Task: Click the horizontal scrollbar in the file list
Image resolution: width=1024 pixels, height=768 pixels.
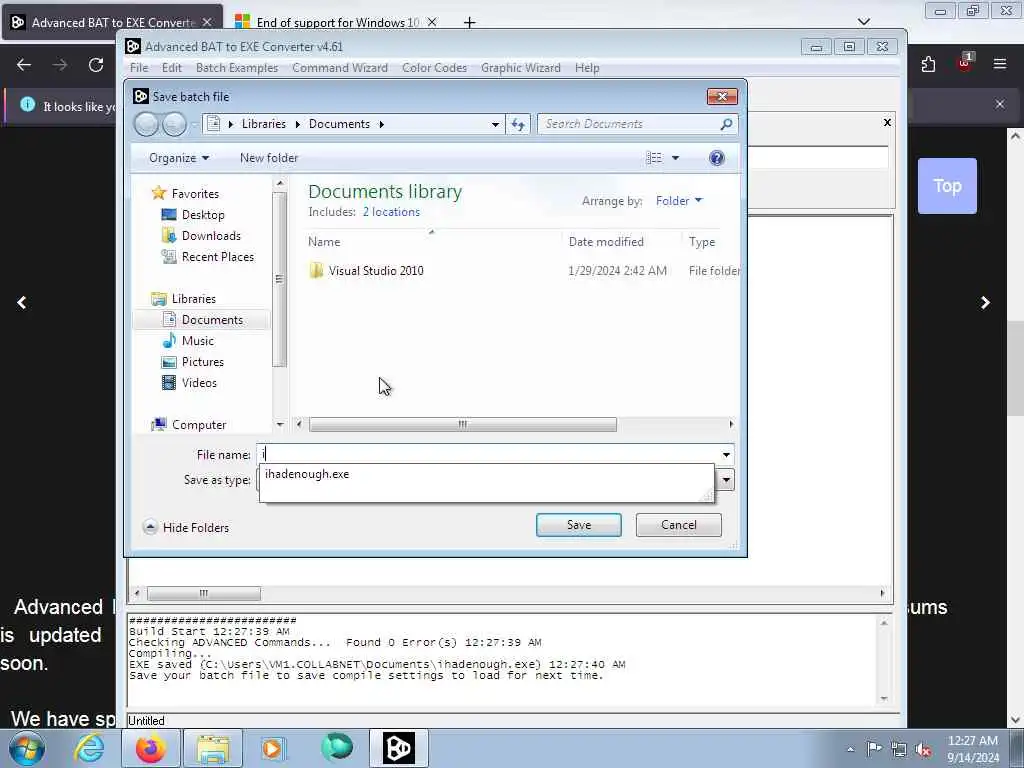Action: [462, 424]
